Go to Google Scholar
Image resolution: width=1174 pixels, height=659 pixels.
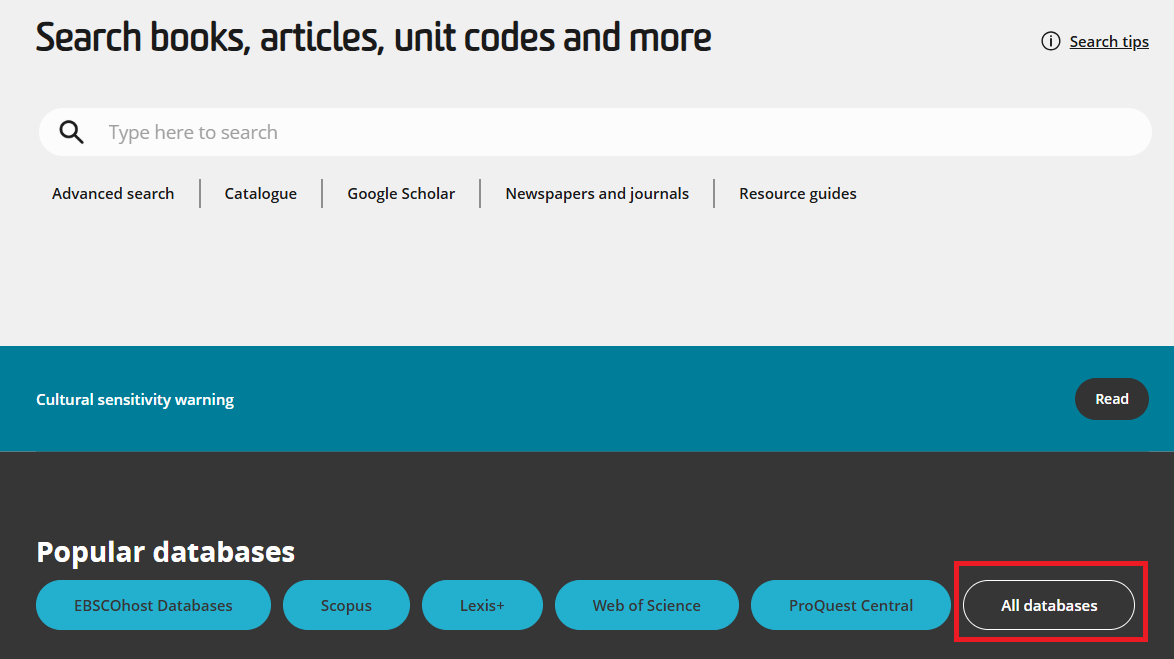tap(401, 194)
